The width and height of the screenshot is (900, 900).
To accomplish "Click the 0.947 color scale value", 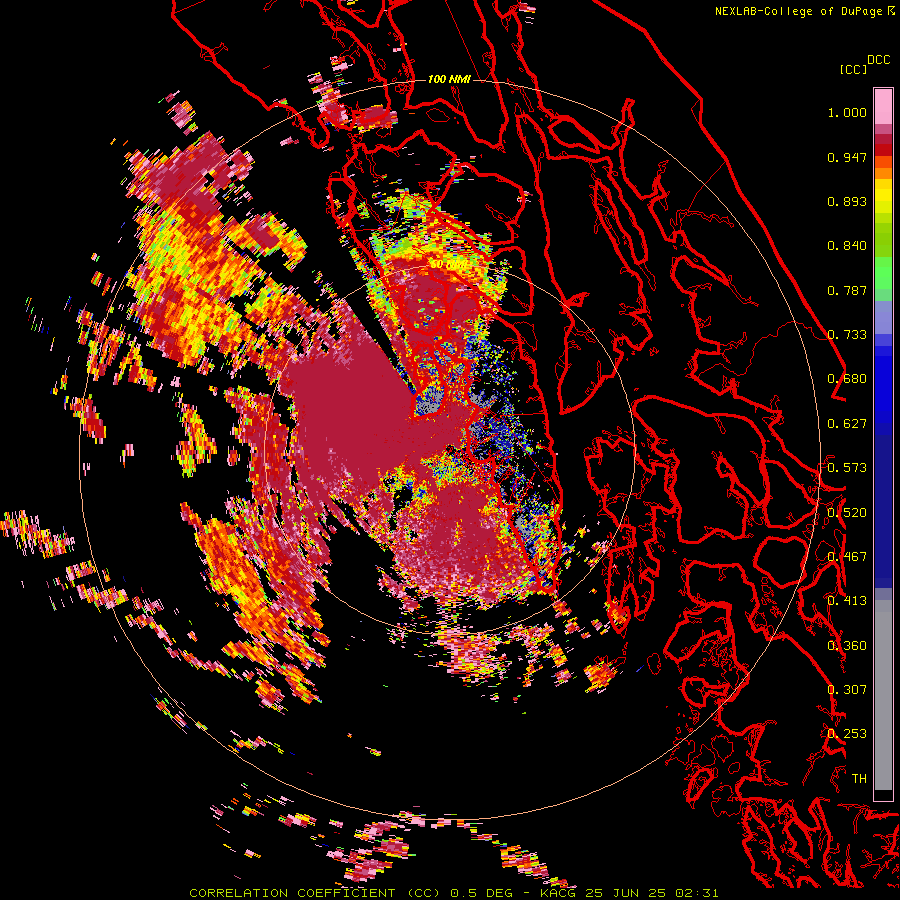I will (x=847, y=157).
